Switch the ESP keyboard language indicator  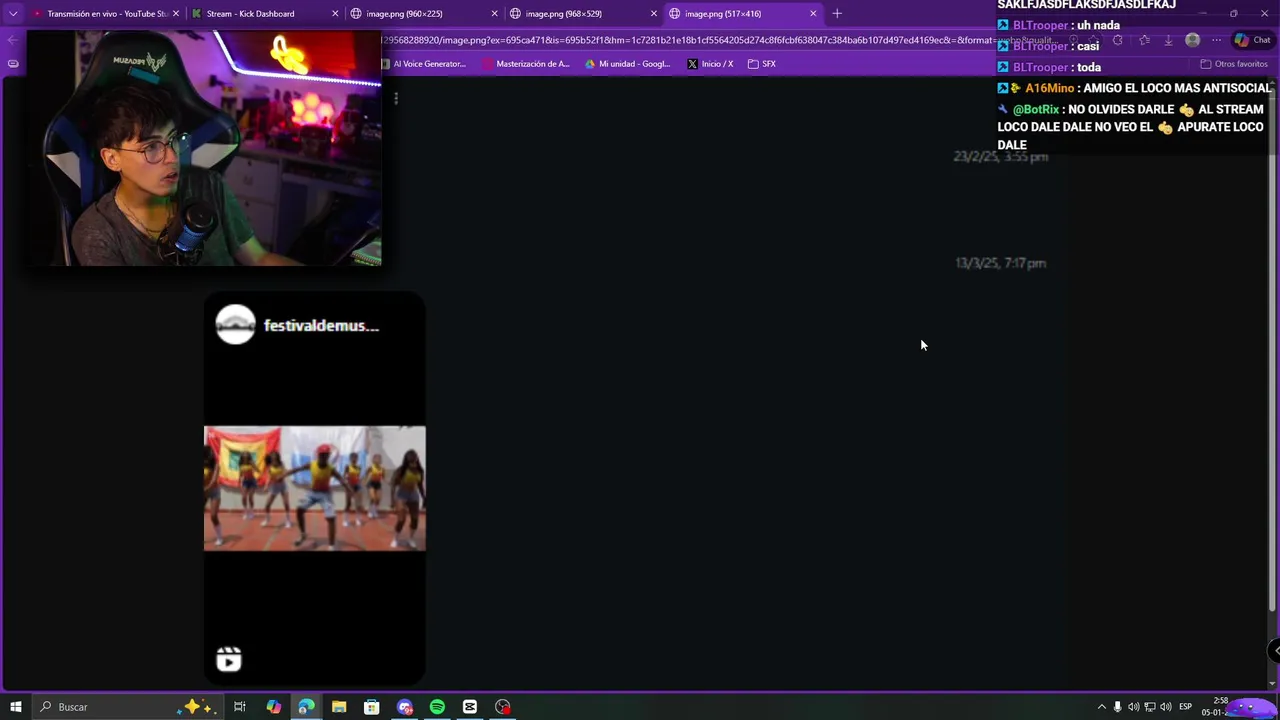point(1186,707)
